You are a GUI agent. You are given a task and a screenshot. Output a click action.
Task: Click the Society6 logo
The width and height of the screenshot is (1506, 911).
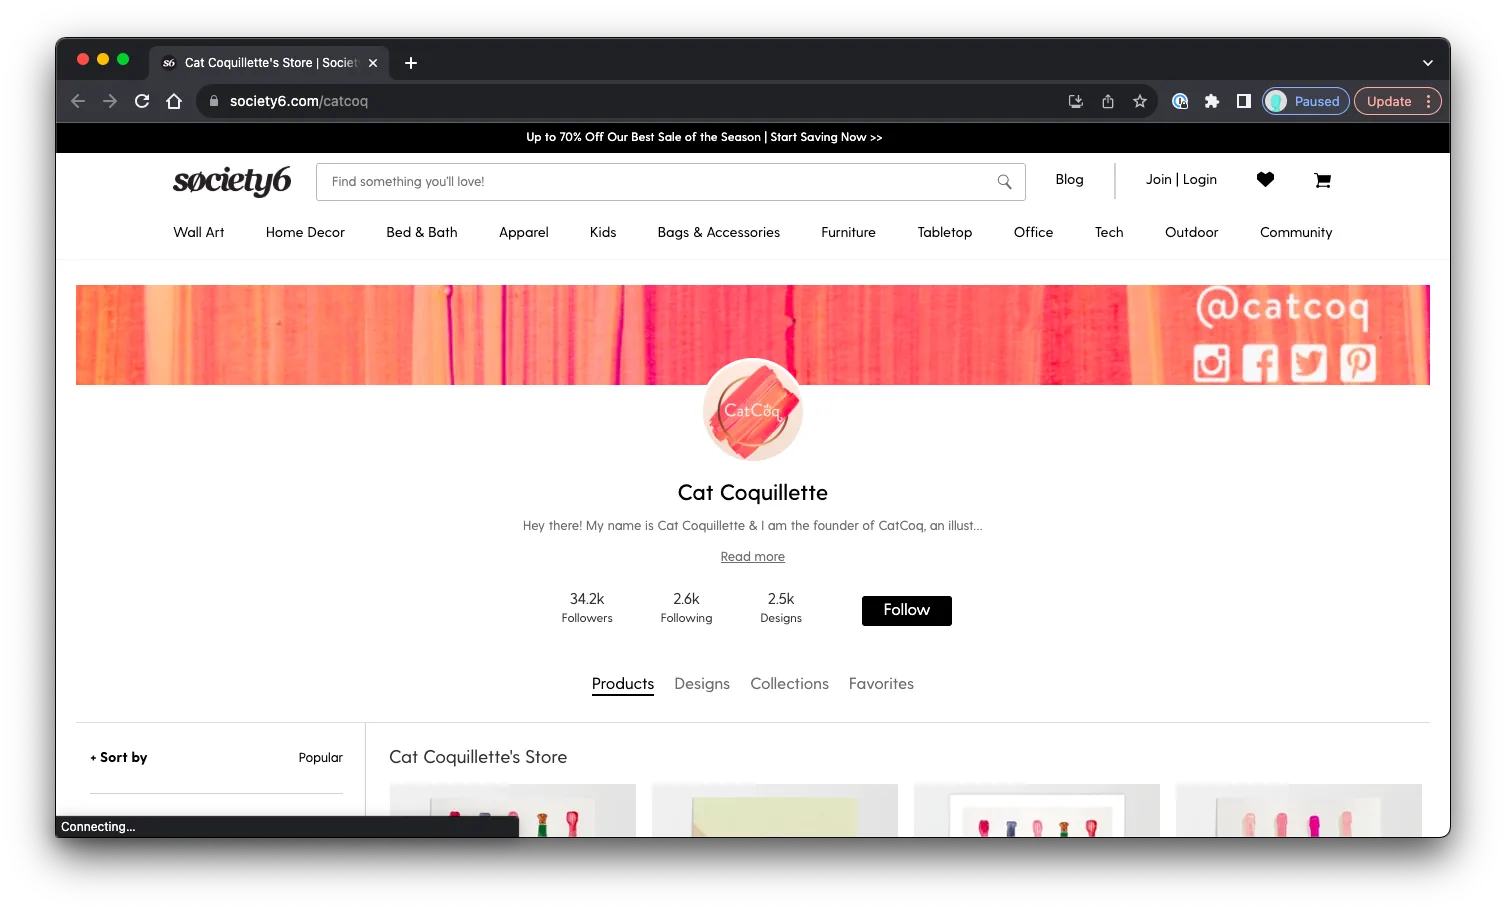tap(232, 180)
